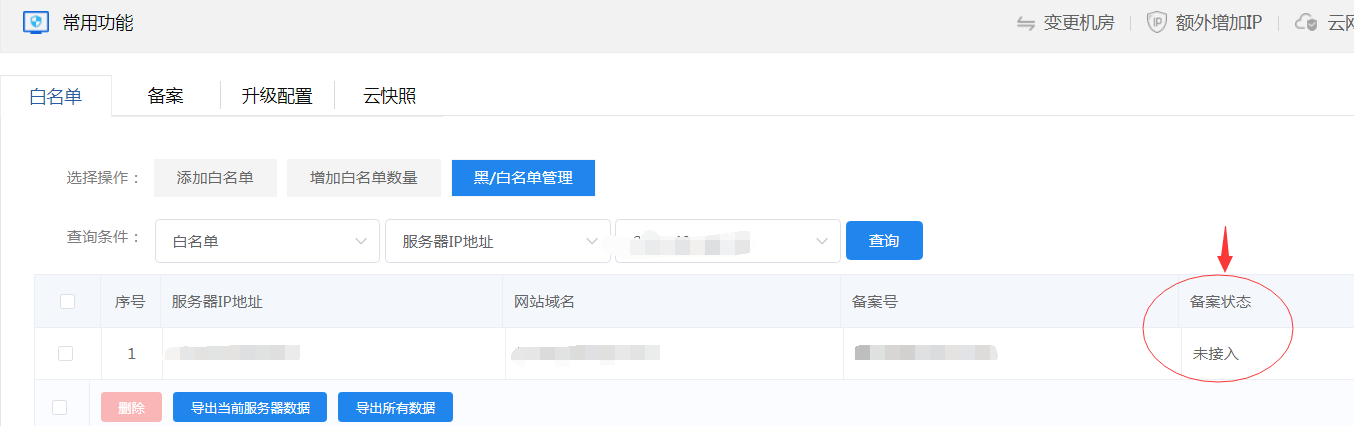Open 黑/白名单管理
Image resolution: width=1354 pixels, height=426 pixels.
[523, 178]
